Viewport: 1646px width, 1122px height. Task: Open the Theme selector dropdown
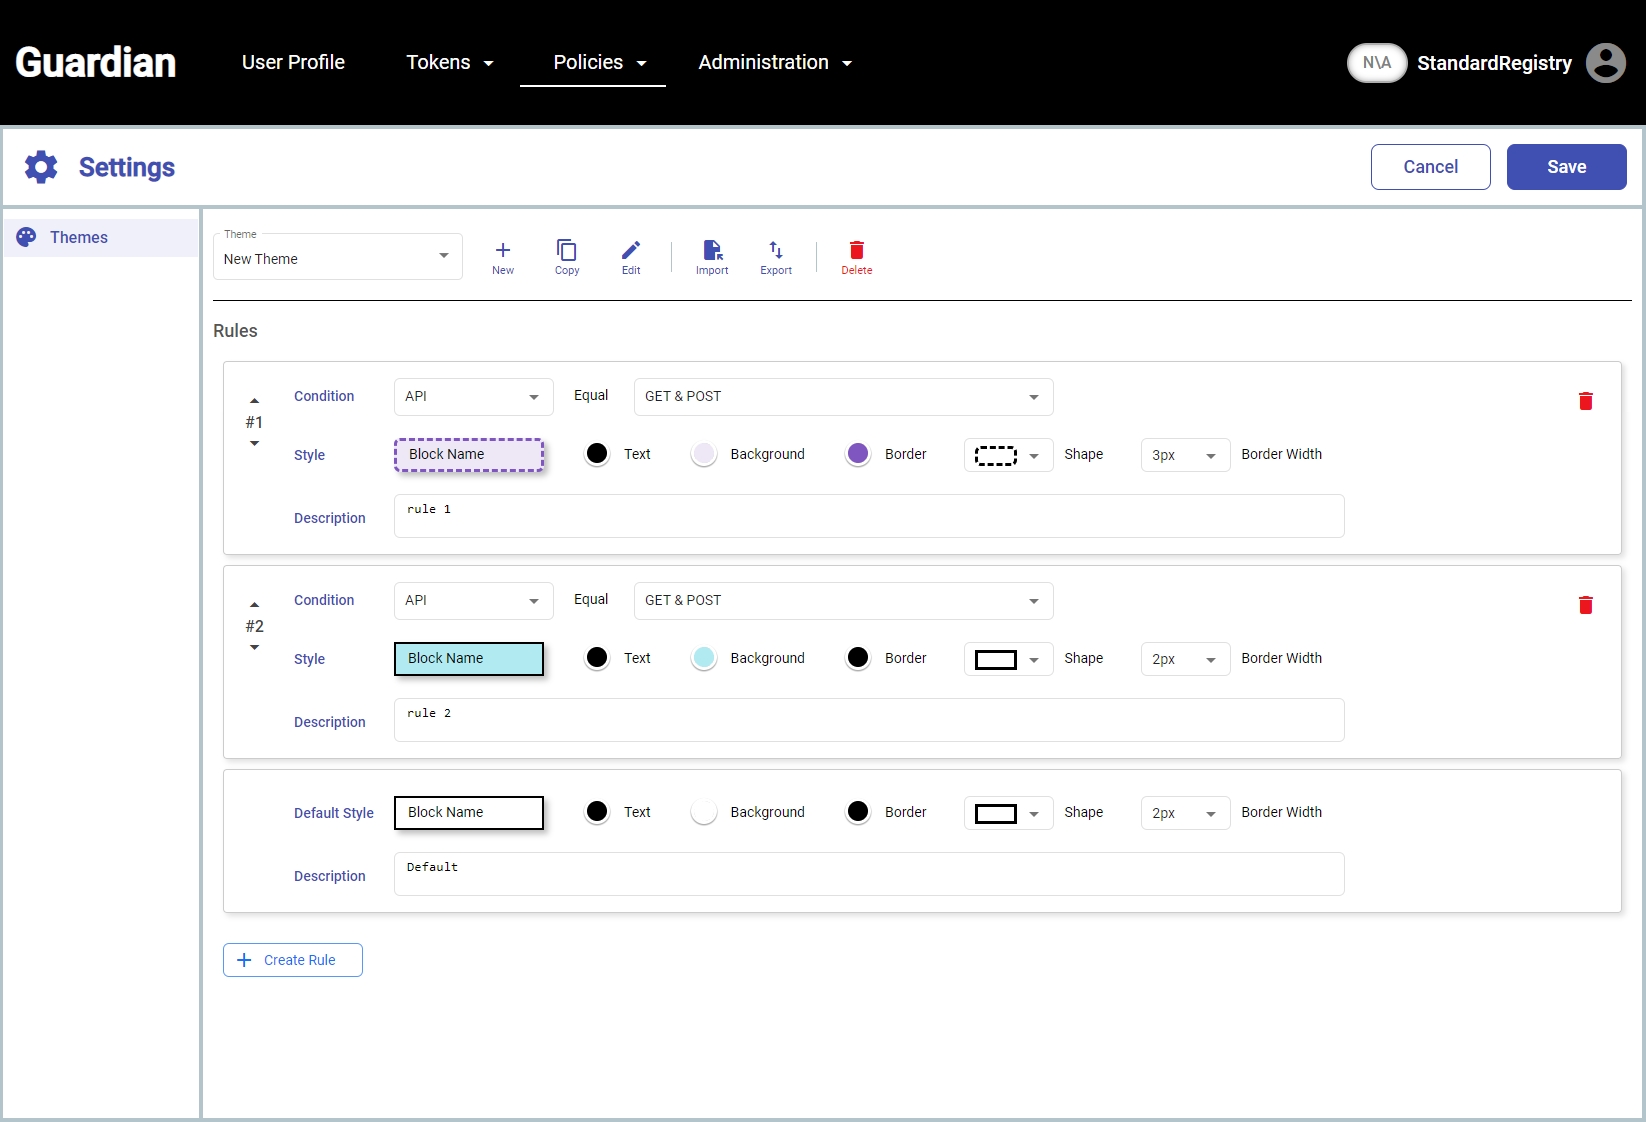[x=338, y=258]
